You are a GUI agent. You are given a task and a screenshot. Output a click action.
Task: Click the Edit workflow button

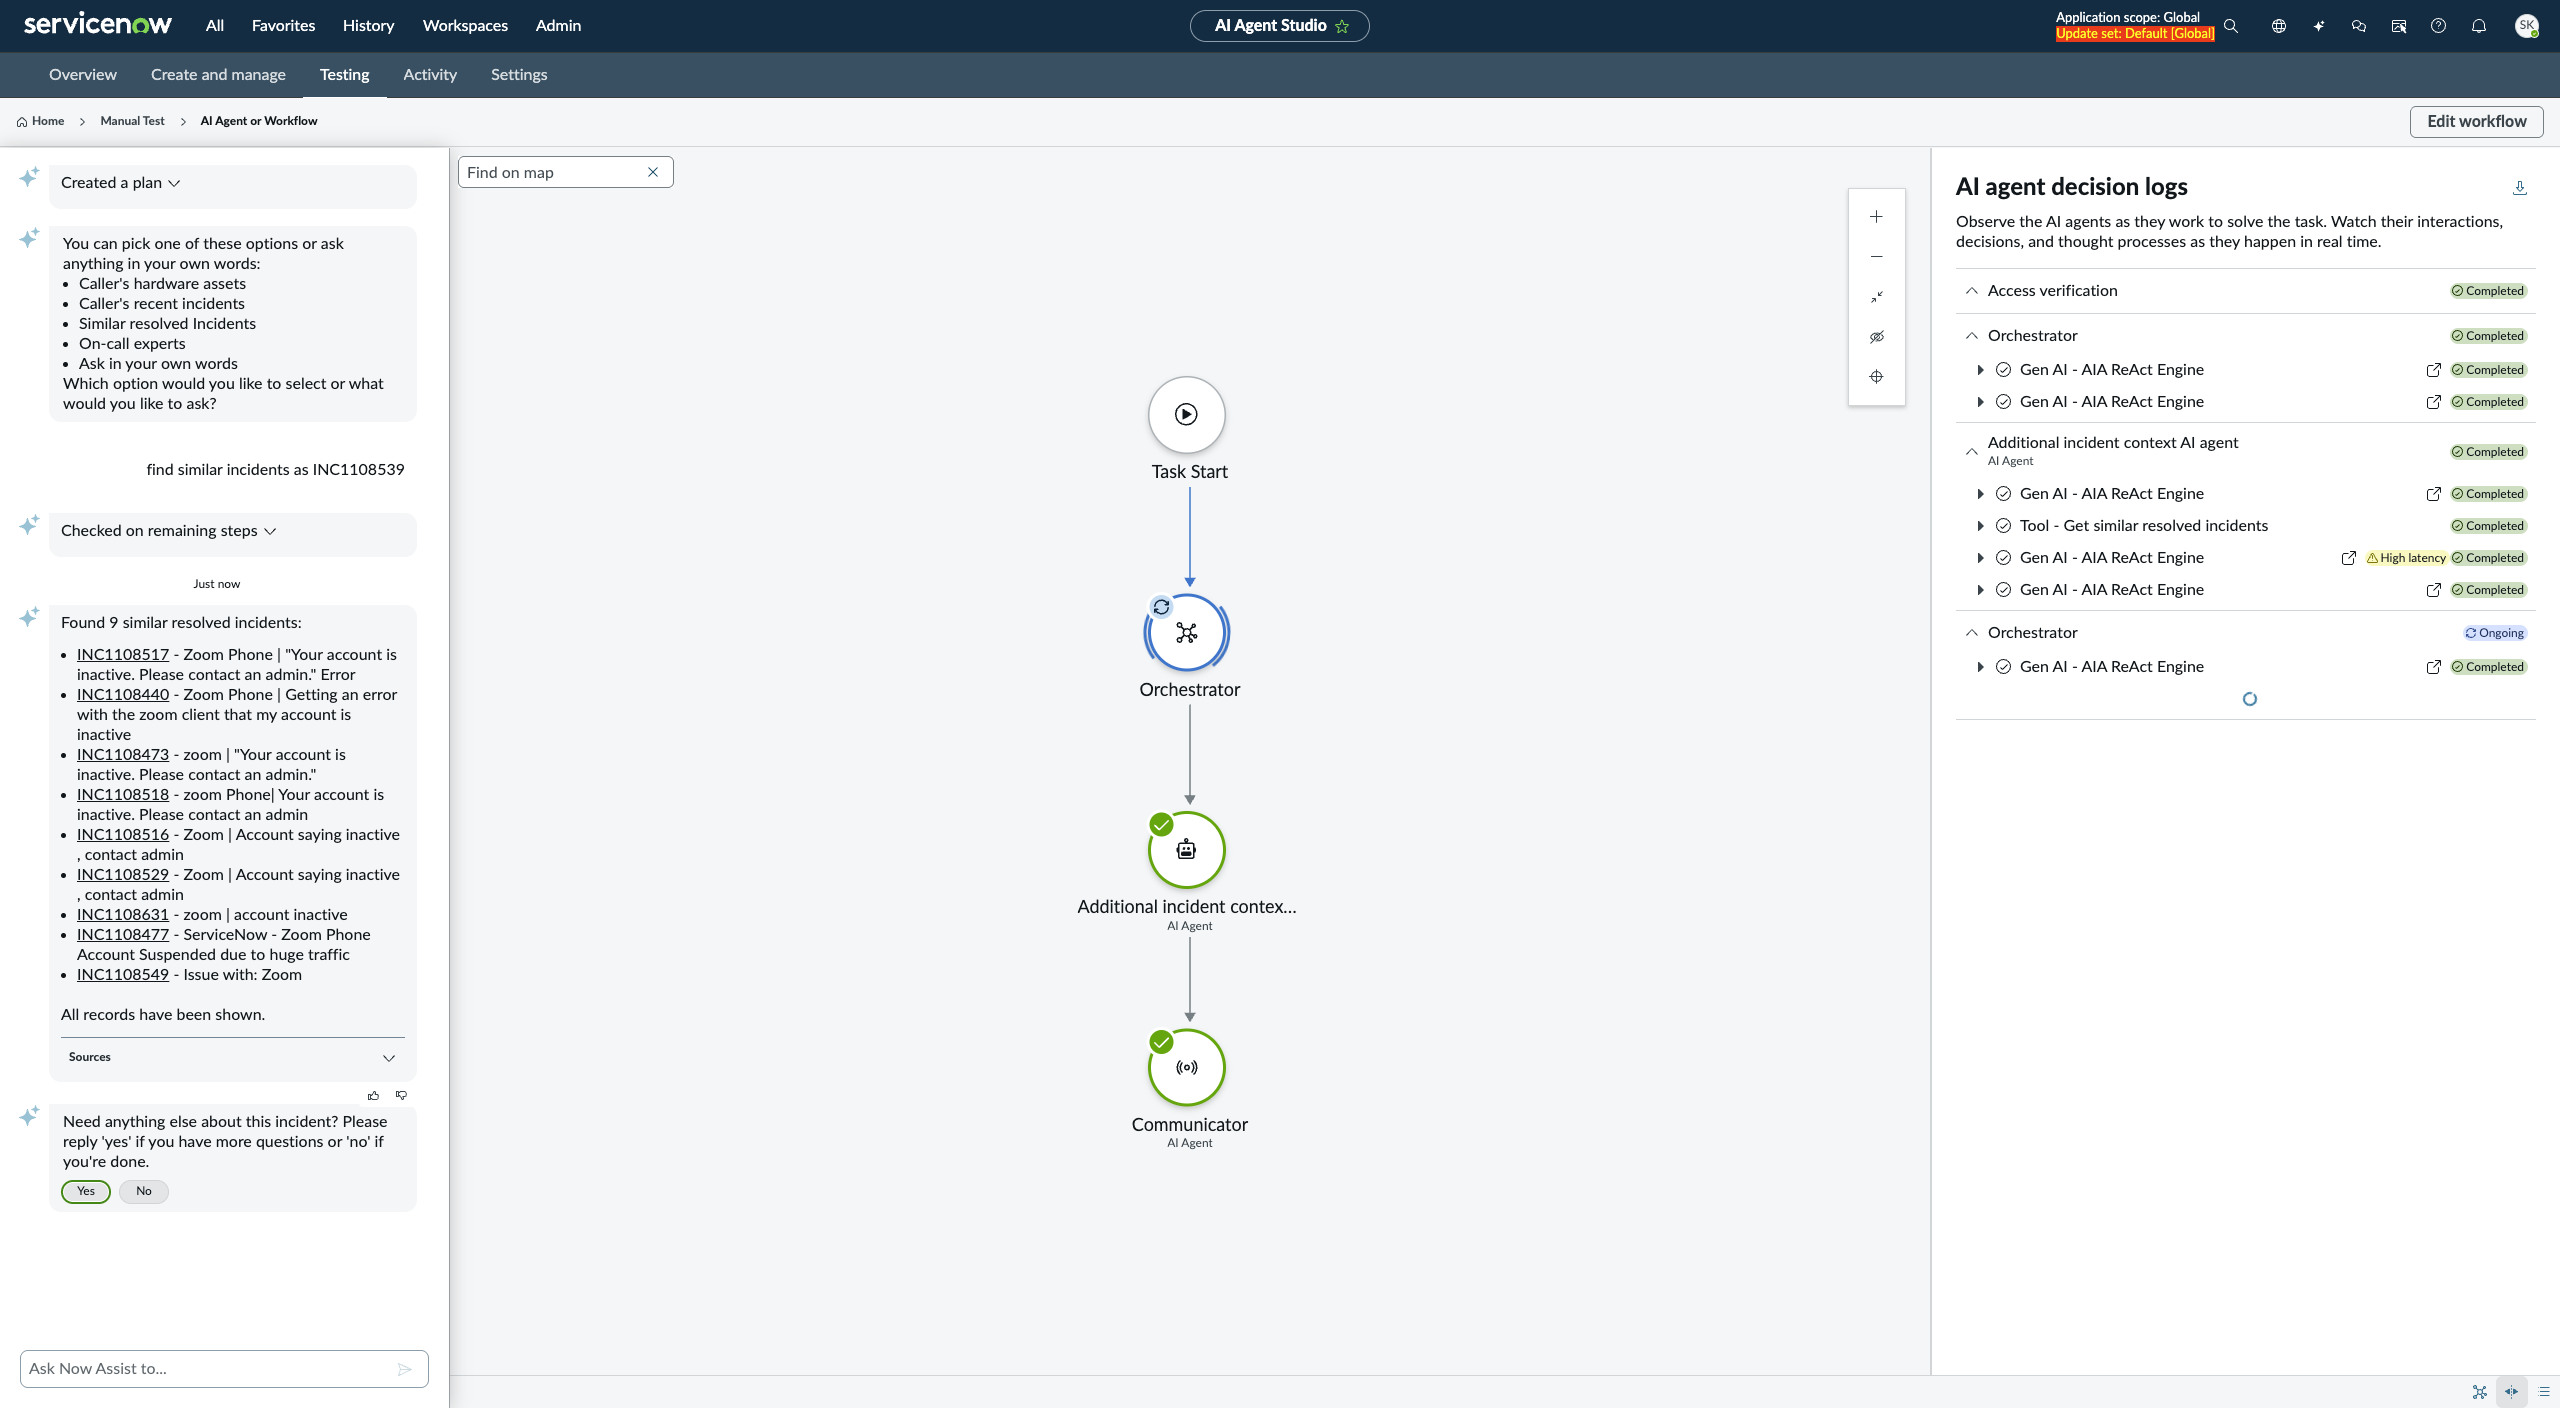2477,122
